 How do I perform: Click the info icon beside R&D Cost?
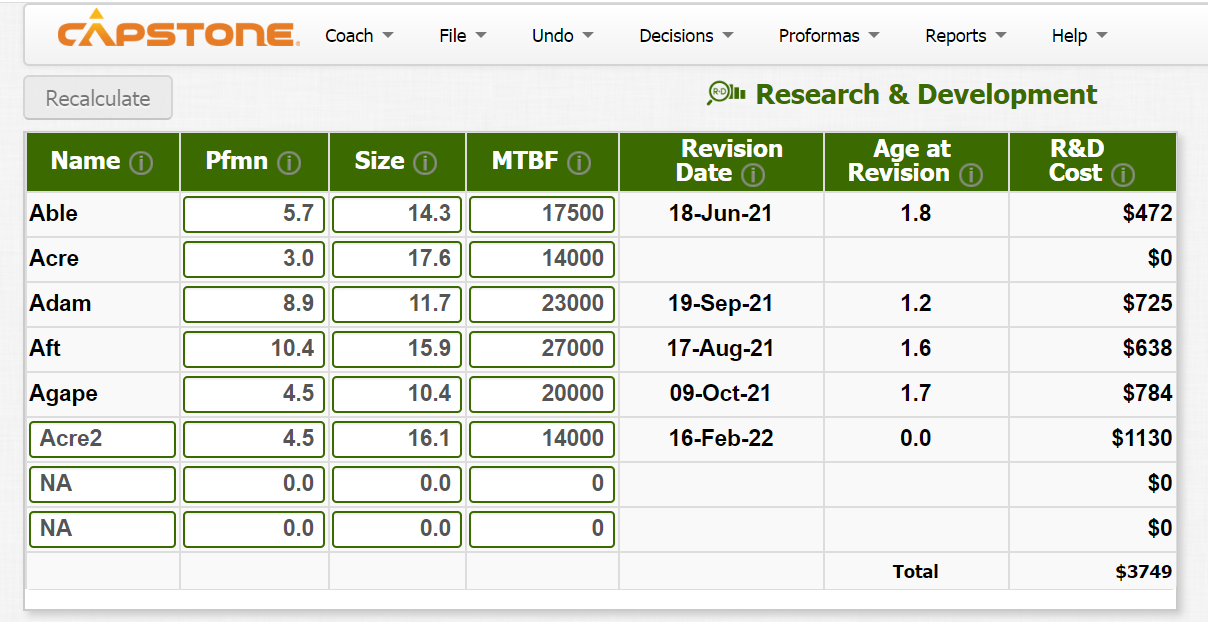(x=1124, y=175)
